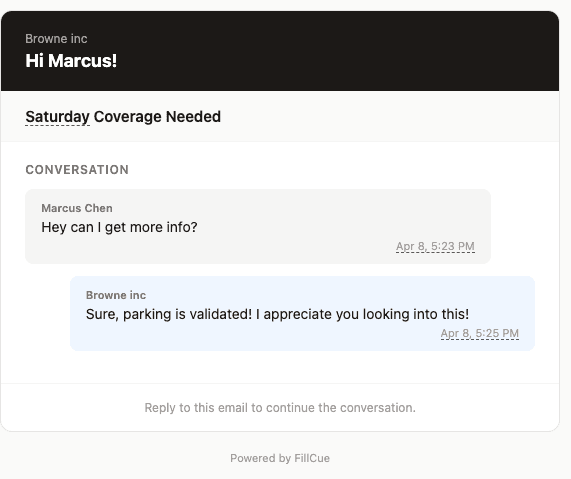The image size is (571, 479).
Task: Click the 'CONVERSATION' section label
Action: point(77,170)
